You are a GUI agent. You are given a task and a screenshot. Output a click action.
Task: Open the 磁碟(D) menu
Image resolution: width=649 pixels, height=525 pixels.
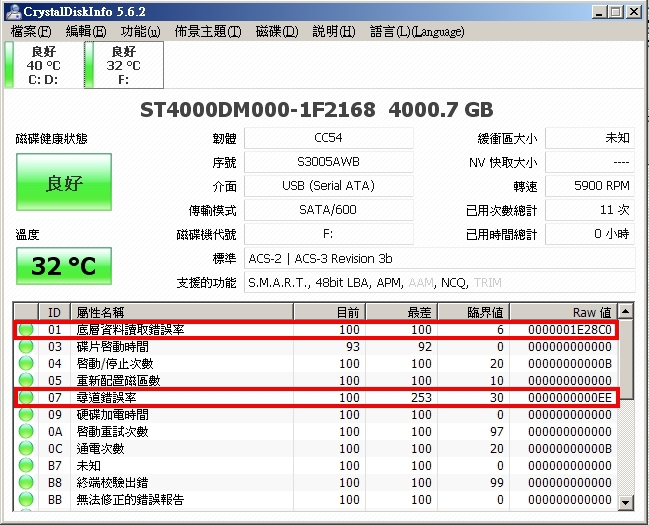[276, 31]
